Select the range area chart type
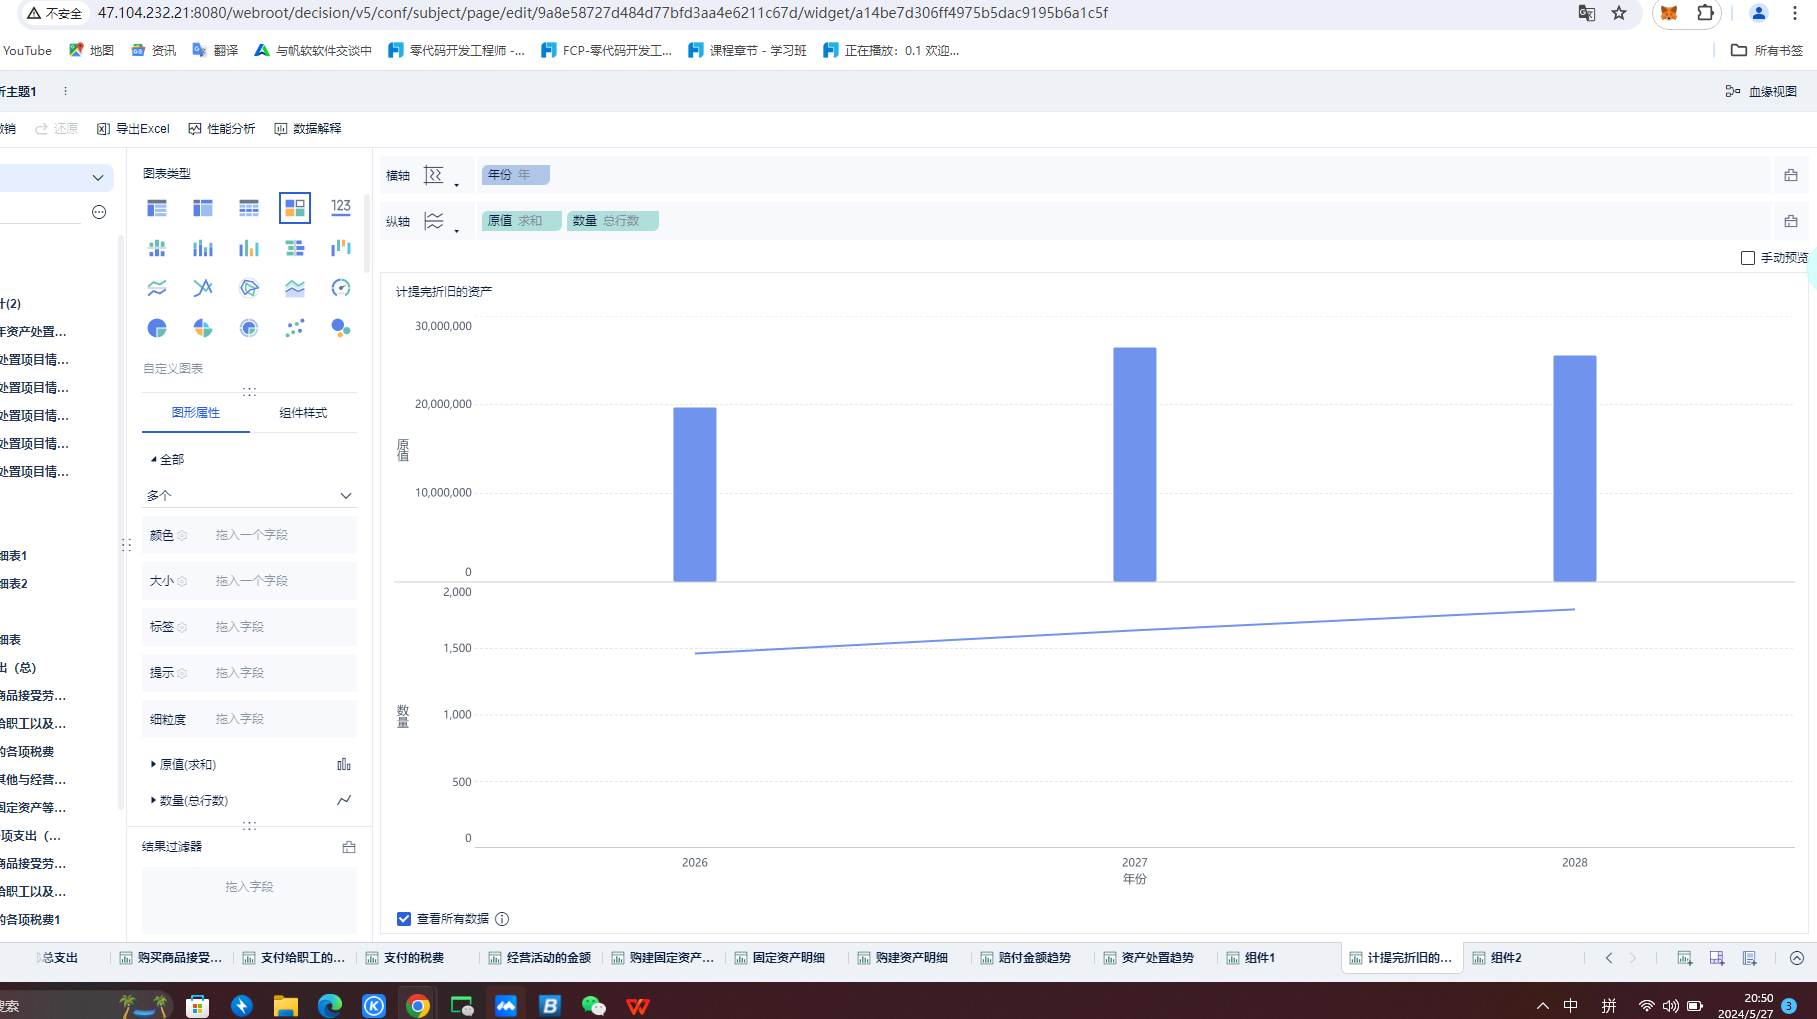 pos(295,288)
